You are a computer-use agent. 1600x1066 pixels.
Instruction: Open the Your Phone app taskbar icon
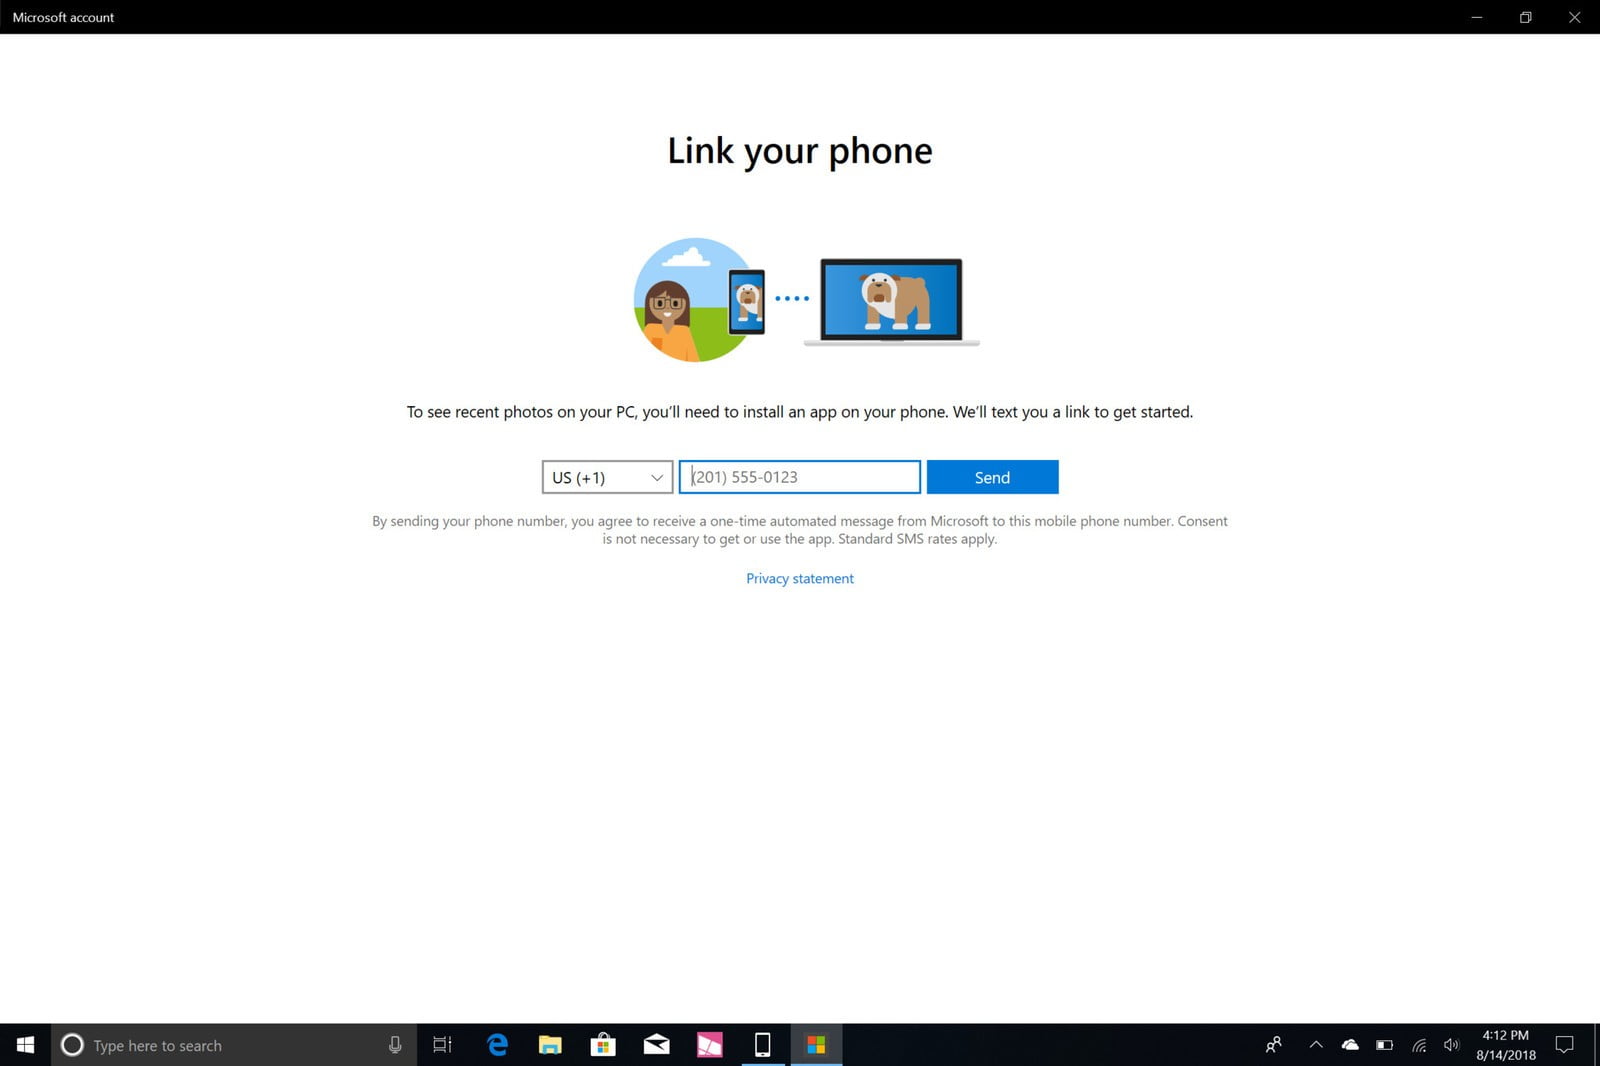click(762, 1045)
